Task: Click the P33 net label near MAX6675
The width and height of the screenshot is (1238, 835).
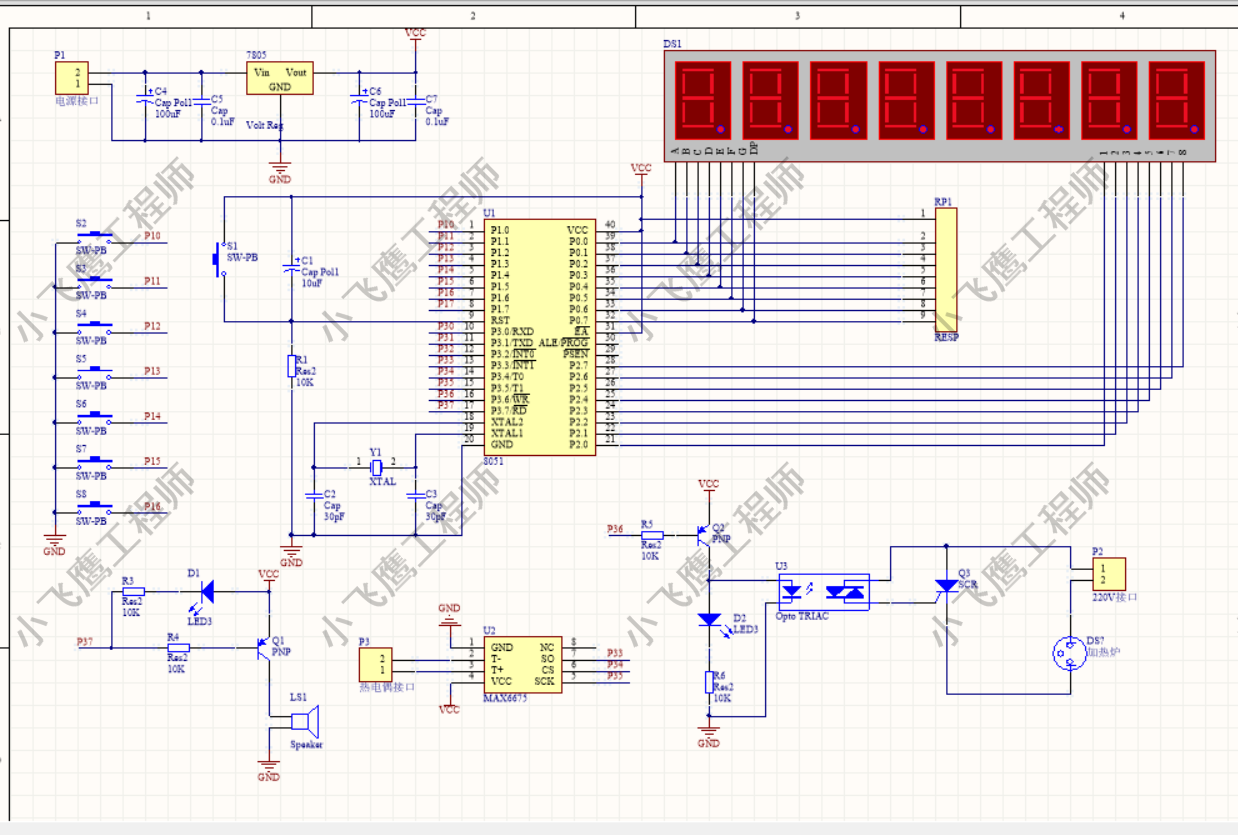Action: pos(616,652)
